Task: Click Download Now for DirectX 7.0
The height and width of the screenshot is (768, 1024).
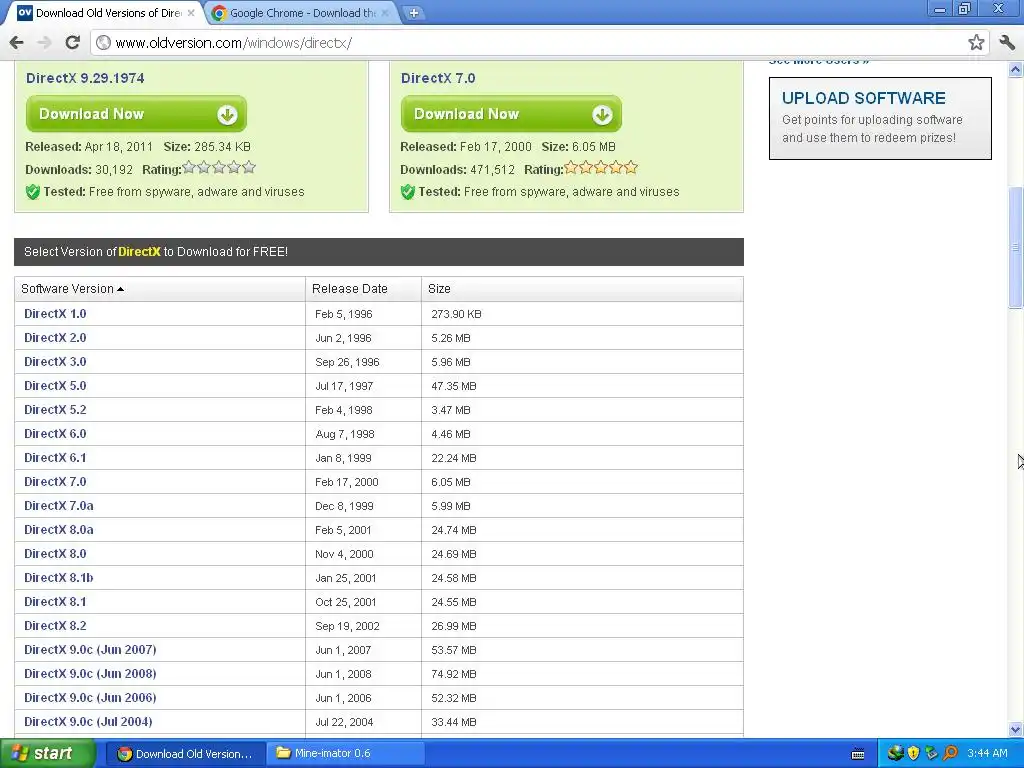Action: (x=511, y=114)
